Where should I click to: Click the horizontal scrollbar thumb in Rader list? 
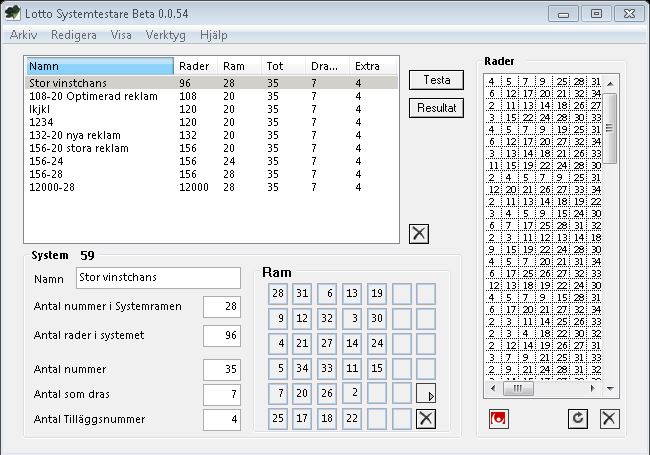pyautogui.click(x=524, y=389)
